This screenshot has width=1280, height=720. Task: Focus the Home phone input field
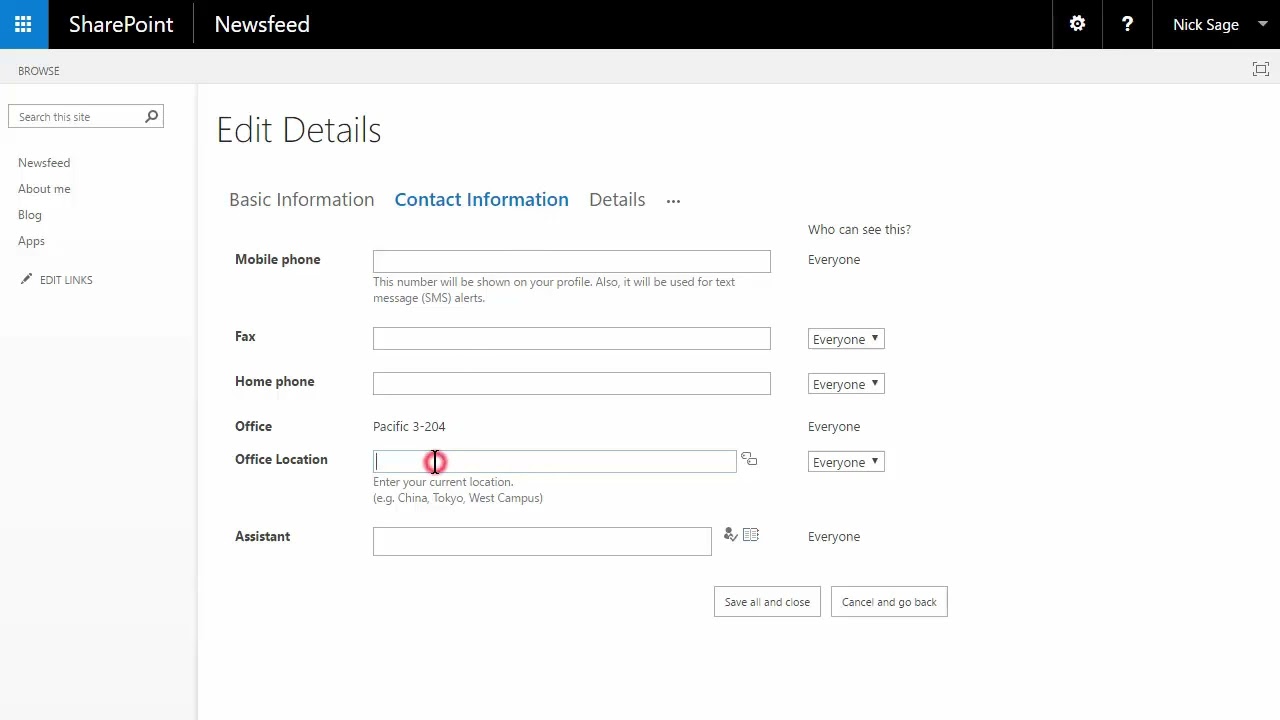572,383
